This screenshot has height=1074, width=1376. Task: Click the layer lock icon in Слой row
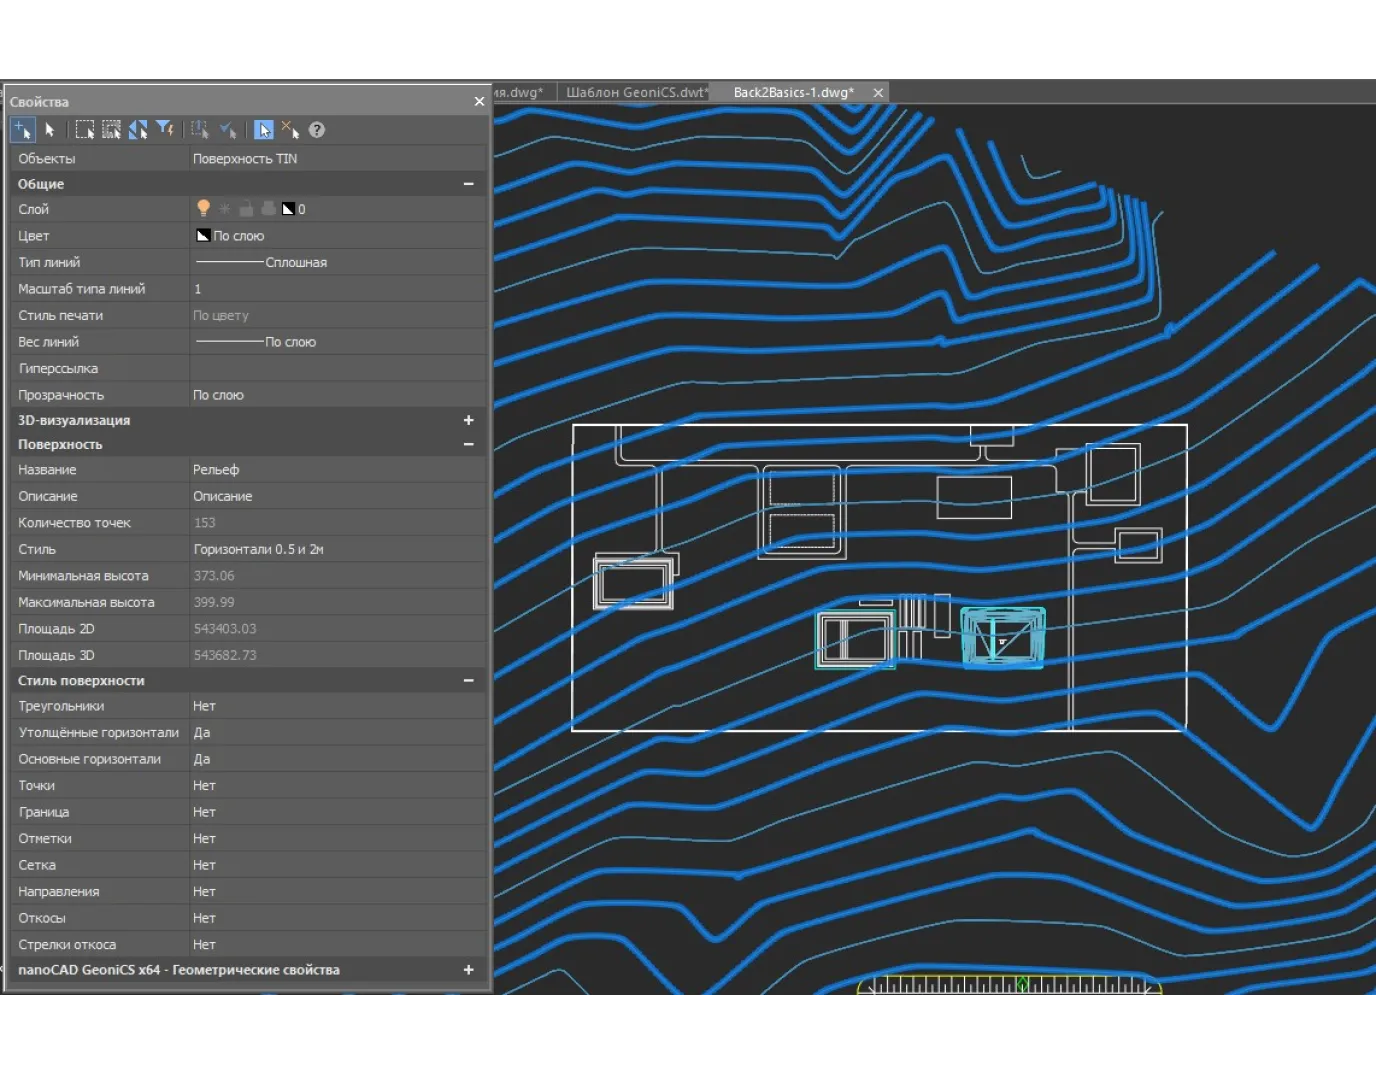tap(246, 209)
